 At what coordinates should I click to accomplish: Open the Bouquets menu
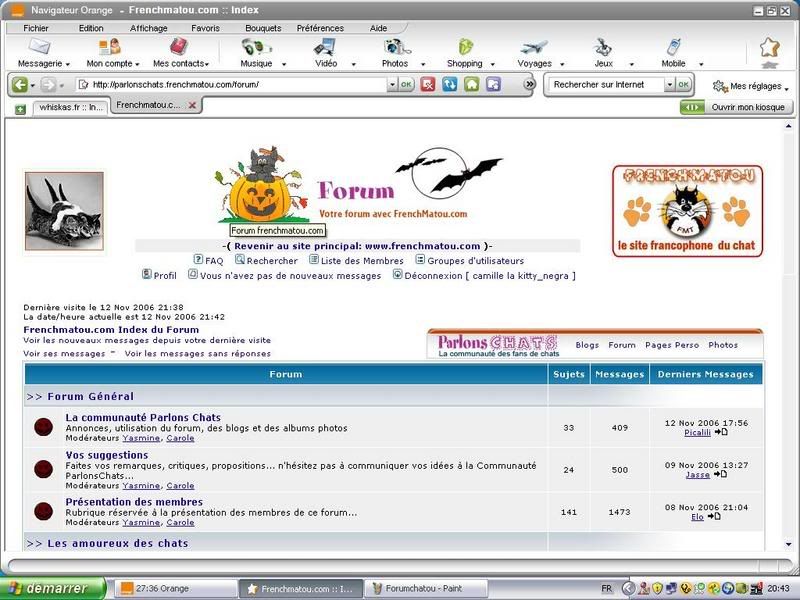tap(263, 28)
